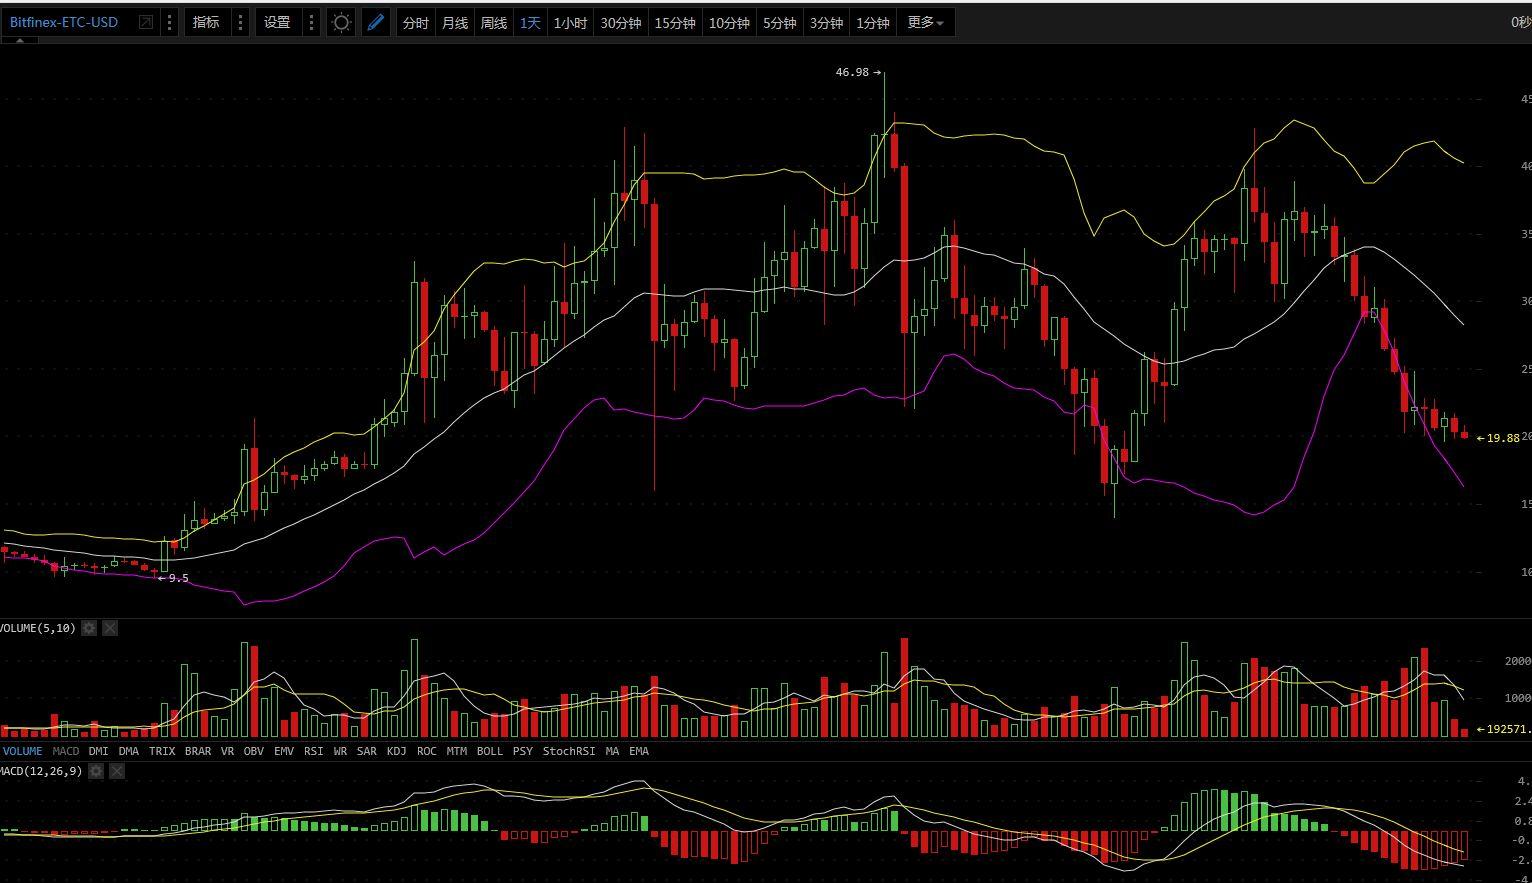The height and width of the screenshot is (883, 1532).
Task: Select the StochRSI indicator
Action: [x=569, y=751]
